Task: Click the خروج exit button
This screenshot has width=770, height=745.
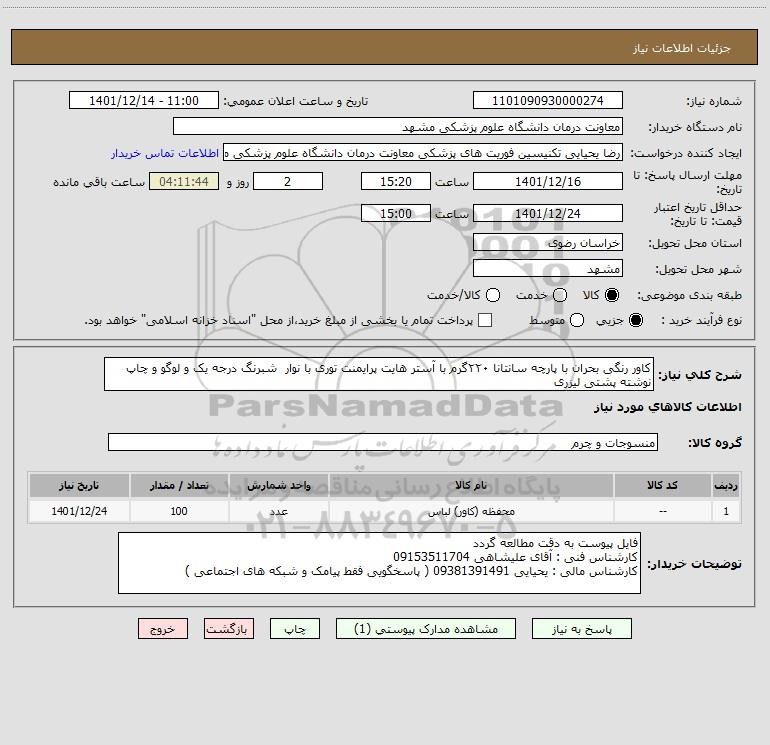Action: pyautogui.click(x=163, y=629)
